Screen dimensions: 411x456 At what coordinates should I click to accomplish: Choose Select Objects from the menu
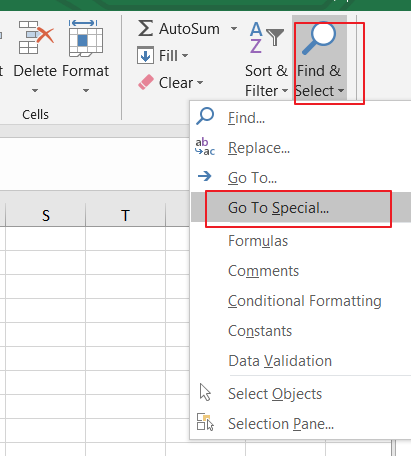tap(301, 394)
